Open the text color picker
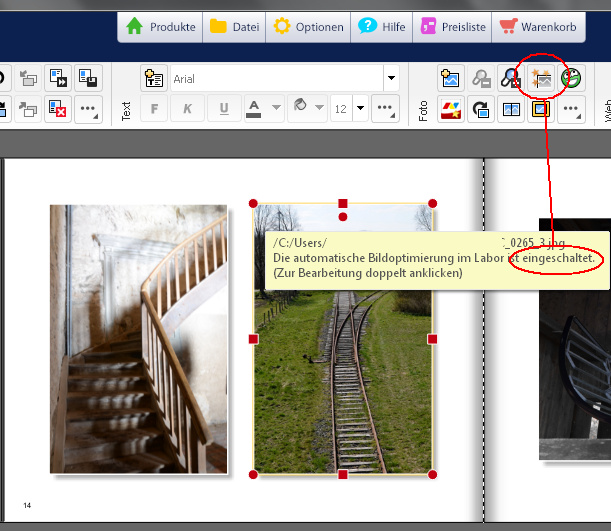This screenshot has height=531, width=611. (x=258, y=108)
